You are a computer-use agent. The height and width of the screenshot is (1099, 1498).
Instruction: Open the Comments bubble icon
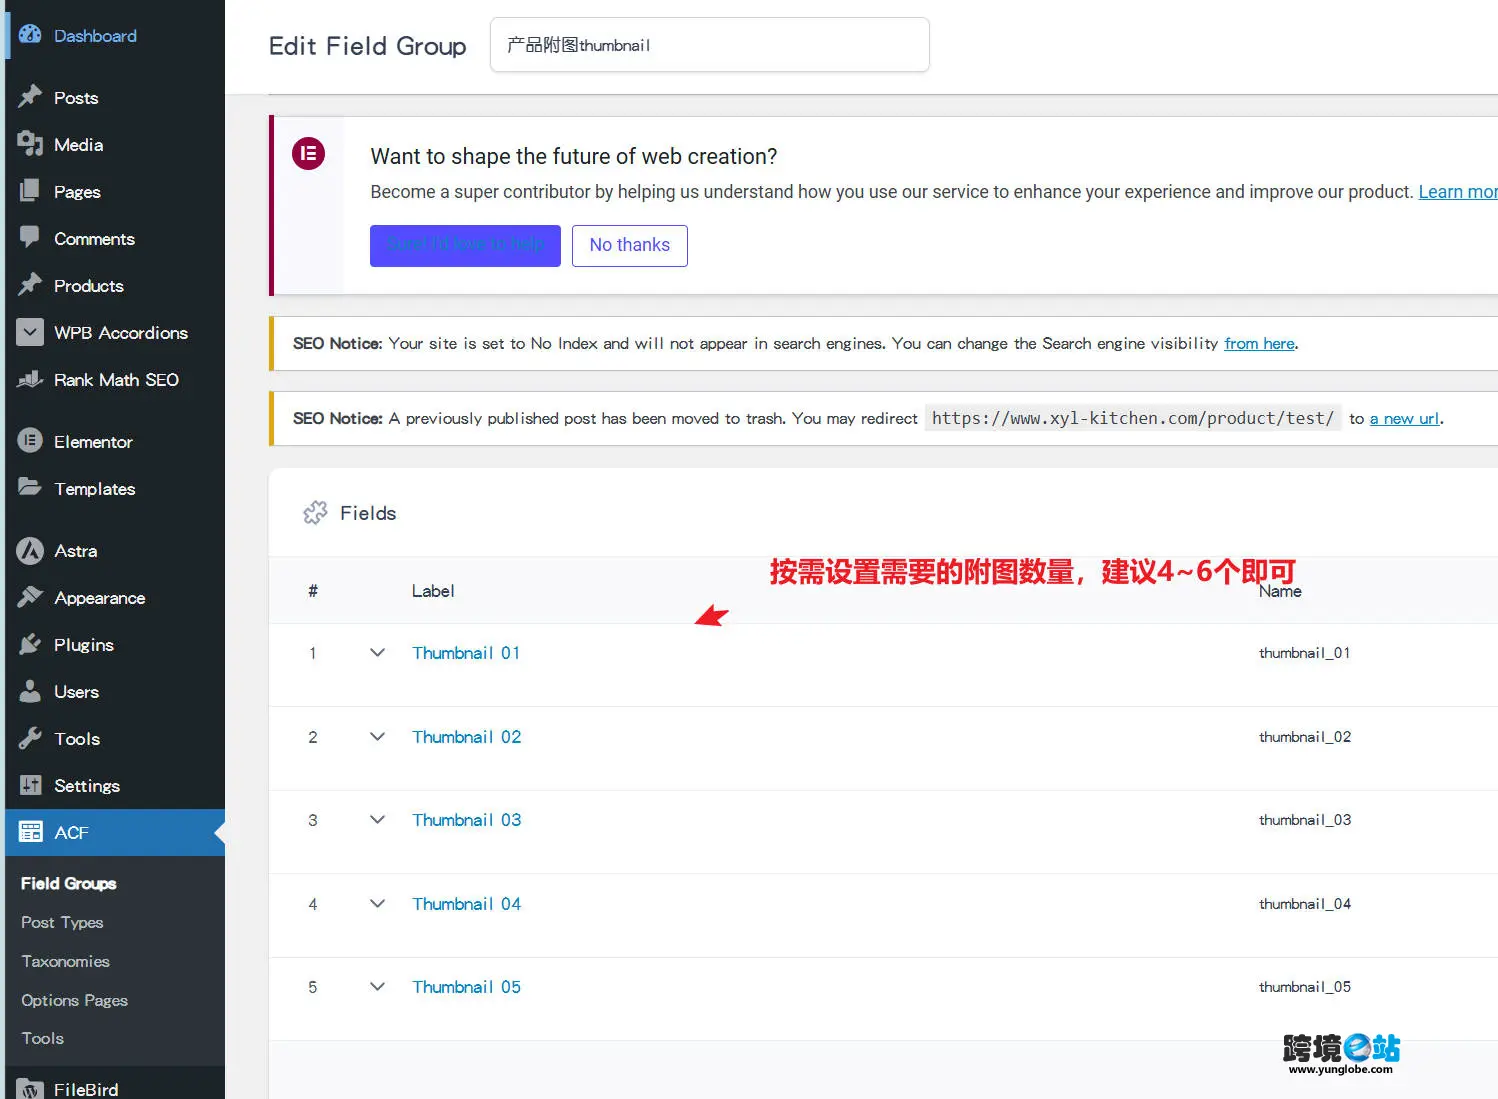point(30,238)
